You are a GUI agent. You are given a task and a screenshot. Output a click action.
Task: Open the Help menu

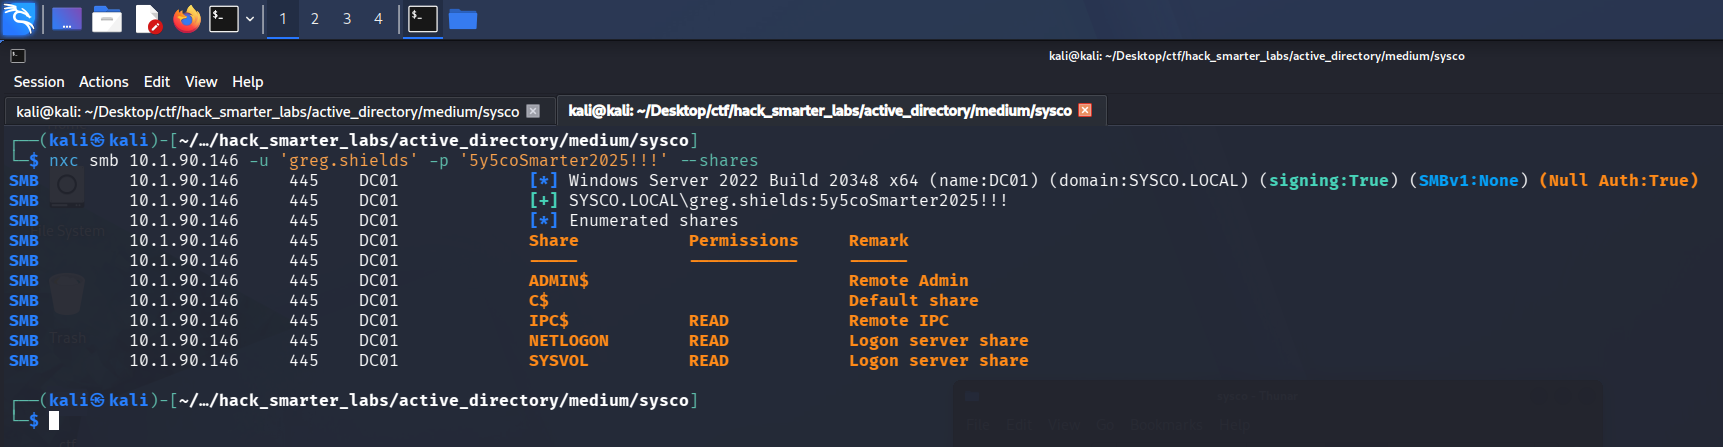pos(248,82)
